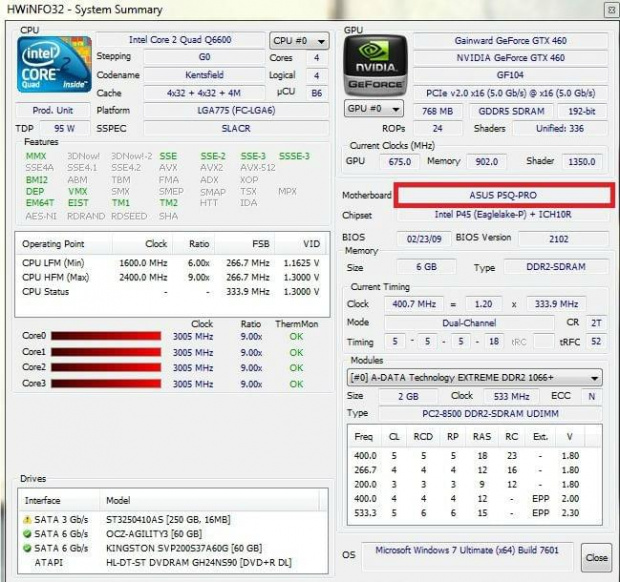The width and height of the screenshot is (620, 582).
Task: Click the Intel P45 chipset field
Action: [503, 214]
